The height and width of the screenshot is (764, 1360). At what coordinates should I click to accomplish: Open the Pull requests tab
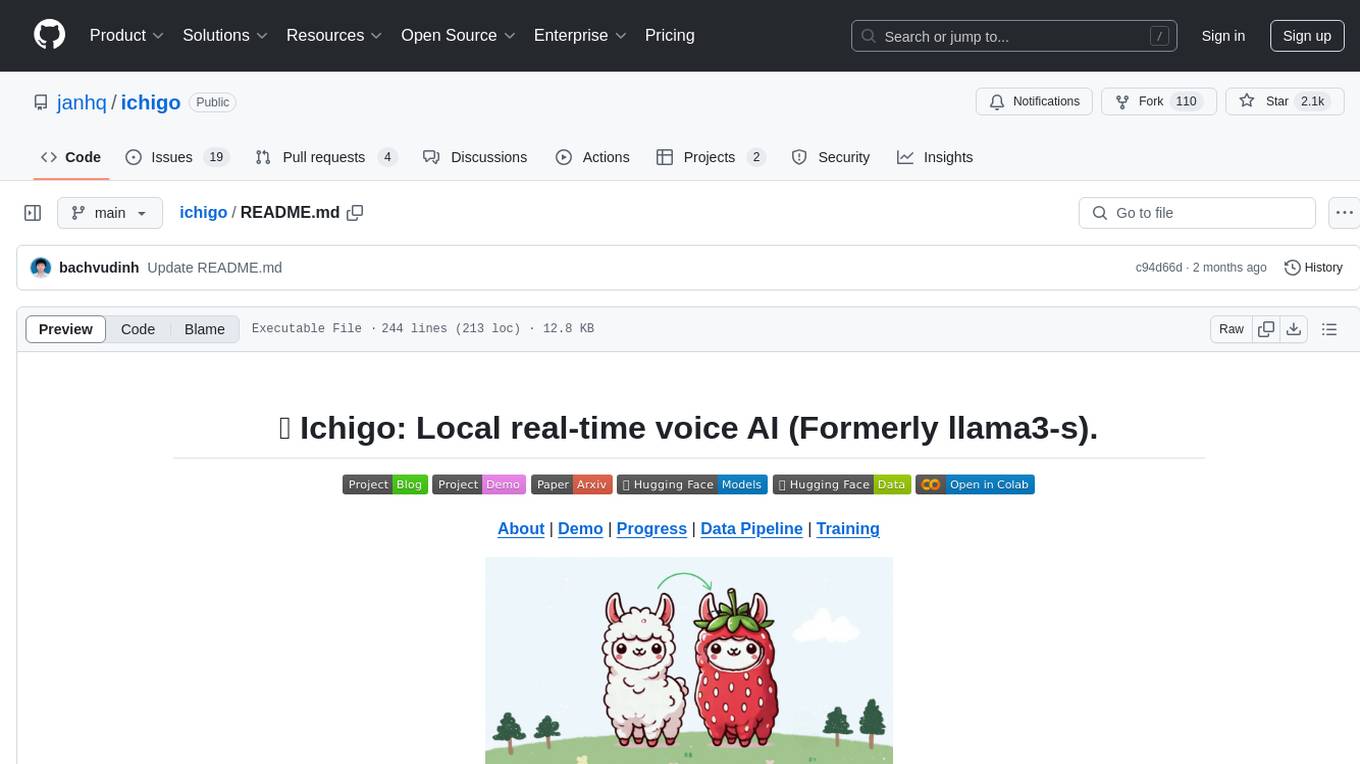pyautogui.click(x=326, y=157)
